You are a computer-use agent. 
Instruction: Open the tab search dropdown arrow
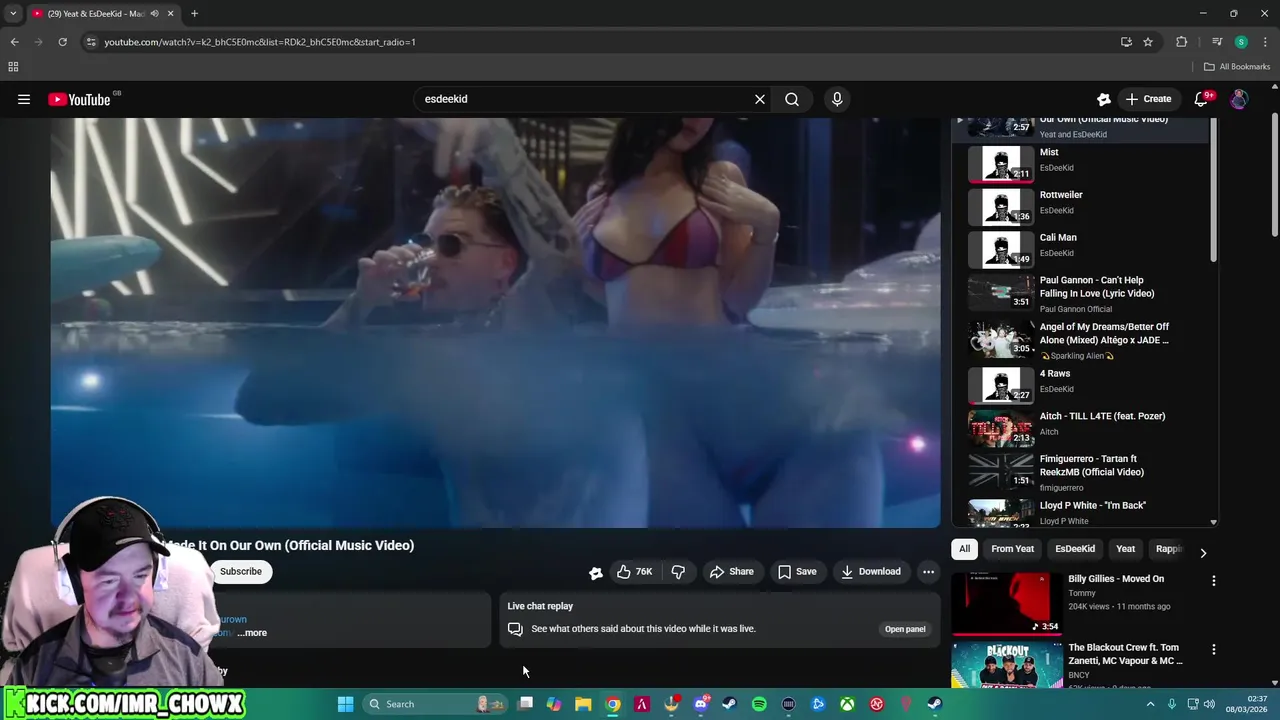coord(13,14)
